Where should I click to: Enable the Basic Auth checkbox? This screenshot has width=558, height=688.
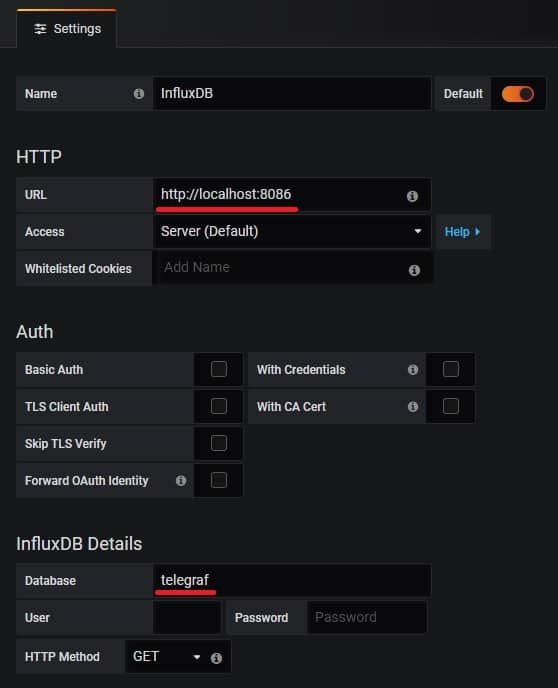218,369
